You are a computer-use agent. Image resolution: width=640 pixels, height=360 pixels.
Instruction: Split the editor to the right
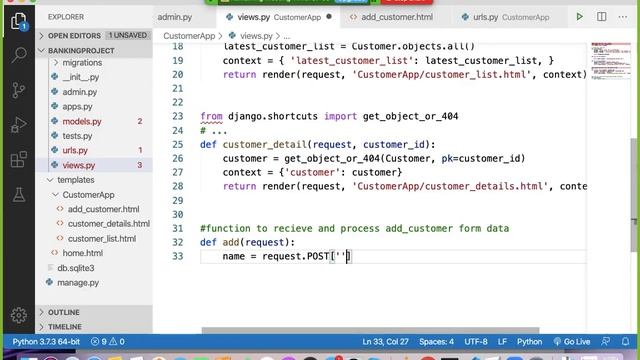[x=601, y=17]
